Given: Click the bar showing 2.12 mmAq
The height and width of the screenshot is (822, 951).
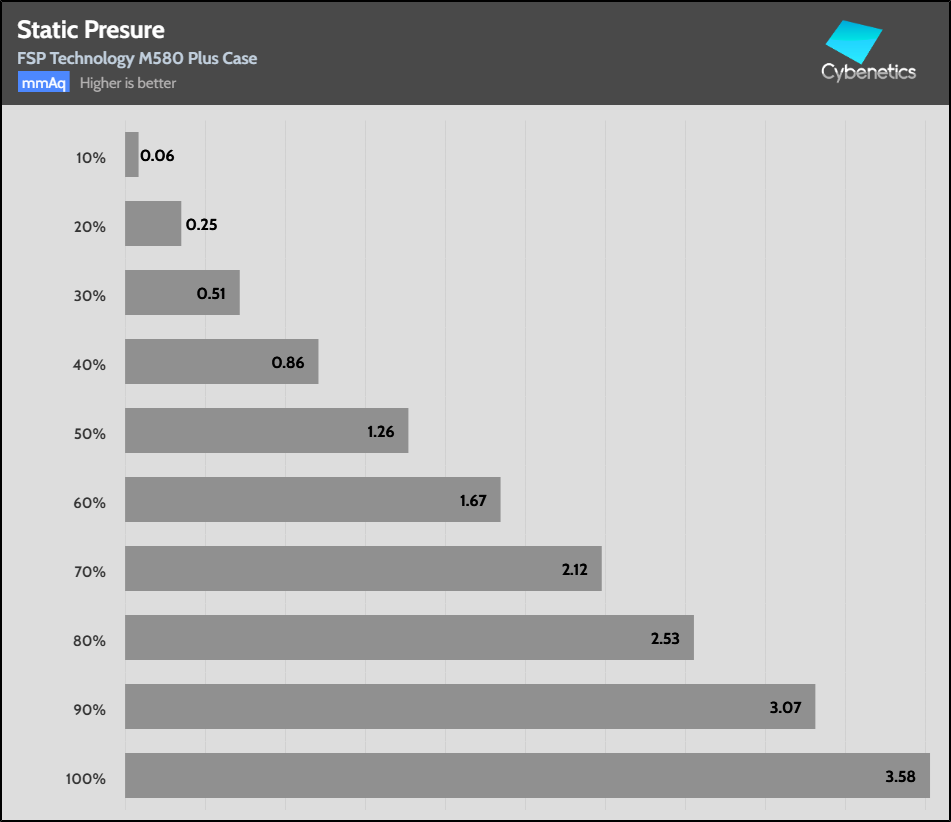Looking at the screenshot, I should pyautogui.click(x=363, y=569).
